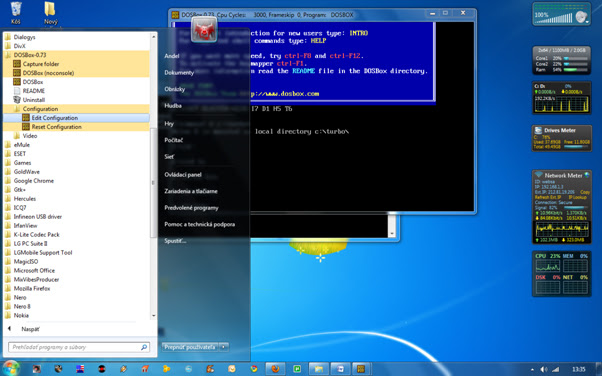Click the system tray volume icon
Image resolution: width=602 pixels, height=376 pixels.
[x=544, y=369]
